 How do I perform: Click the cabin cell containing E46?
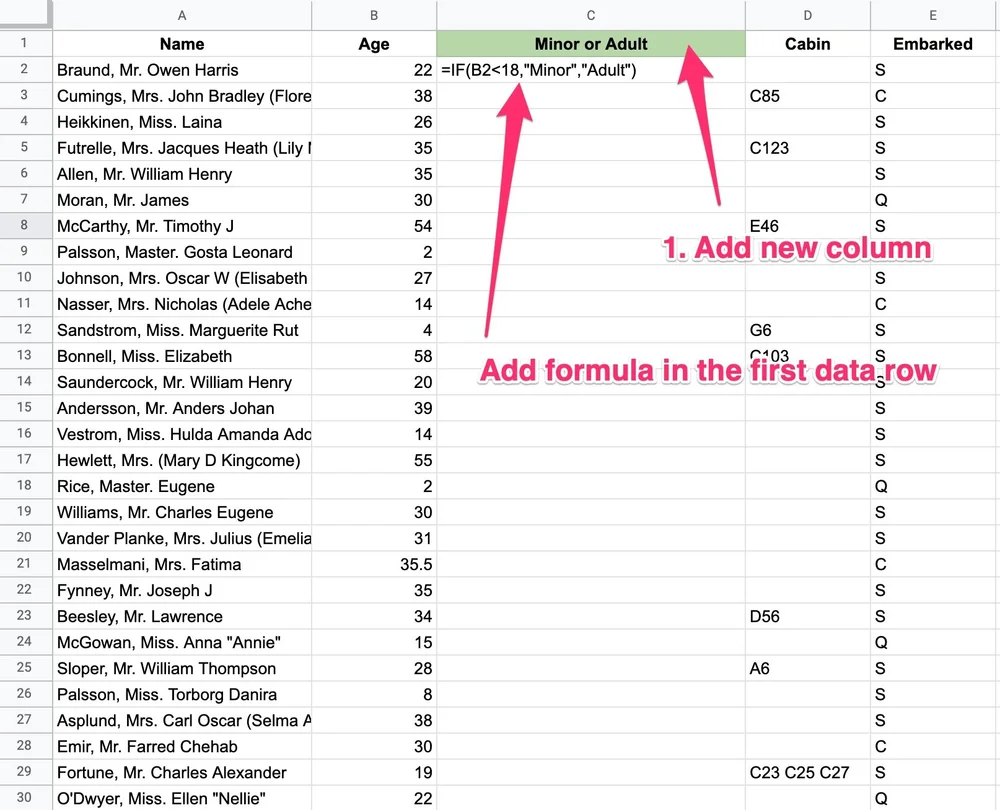(808, 225)
